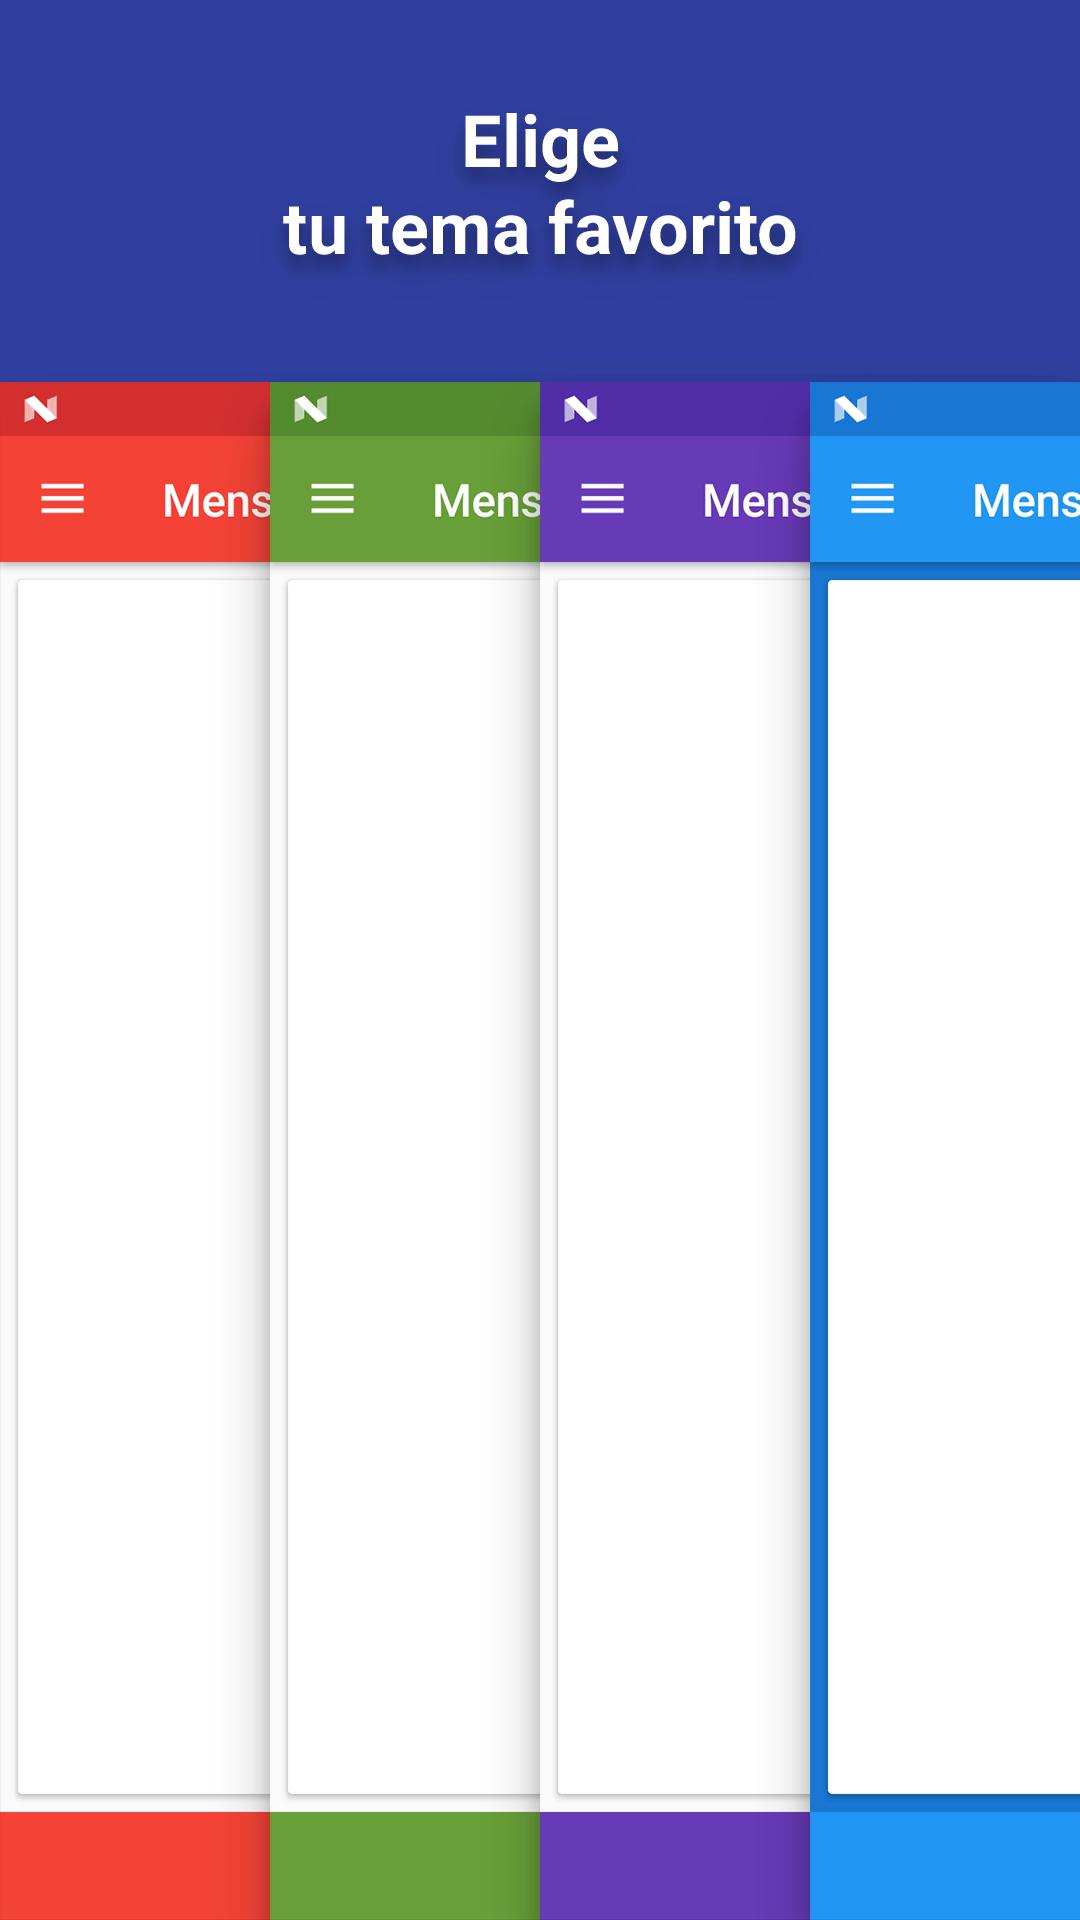Open the white card in green theme preview

pos(414,1187)
